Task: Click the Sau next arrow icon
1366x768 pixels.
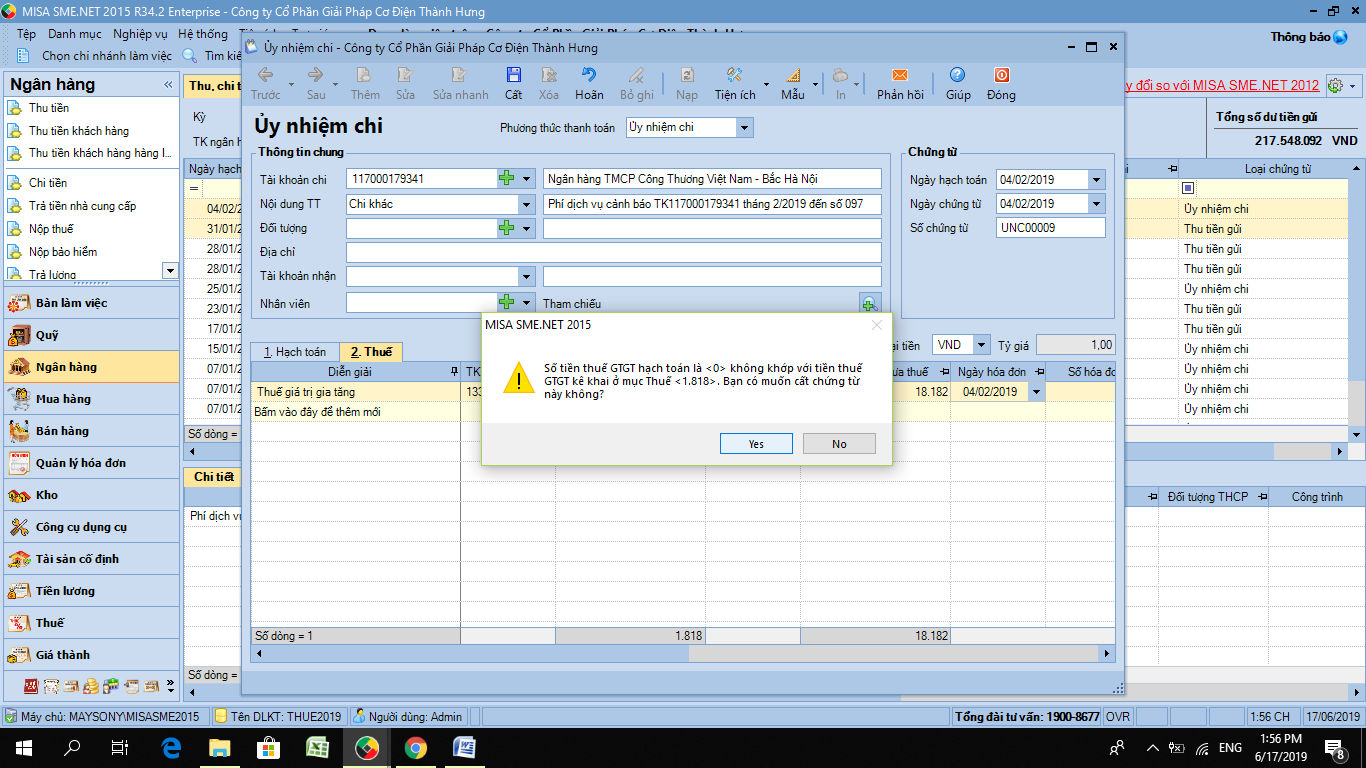Action: 316,75
